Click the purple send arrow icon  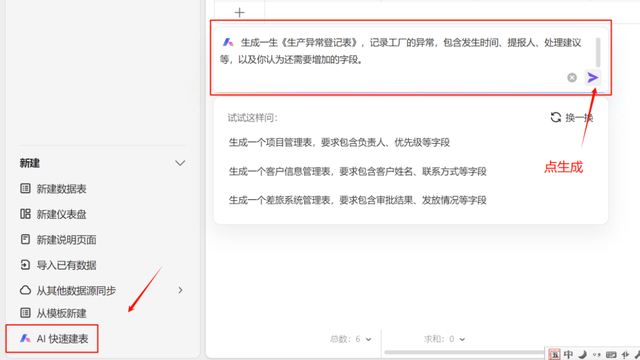[593, 78]
